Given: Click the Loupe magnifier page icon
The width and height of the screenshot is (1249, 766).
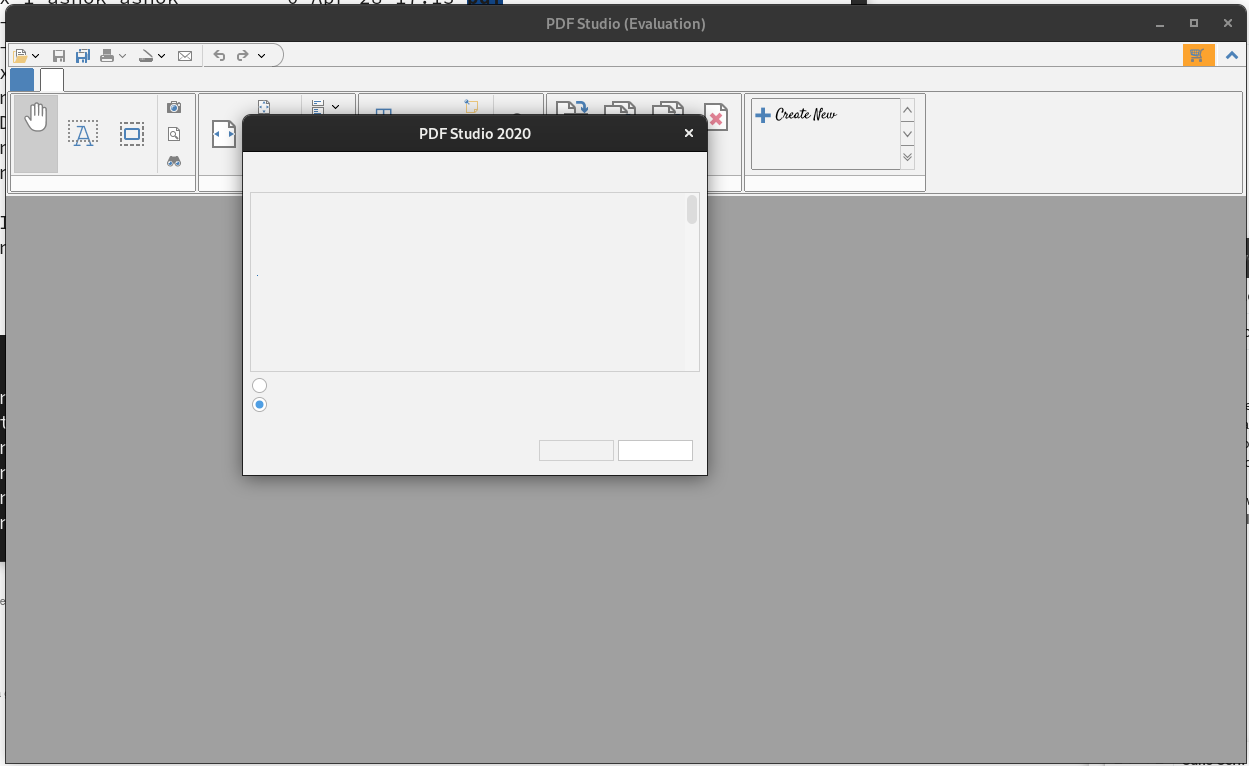Looking at the screenshot, I should (x=174, y=134).
